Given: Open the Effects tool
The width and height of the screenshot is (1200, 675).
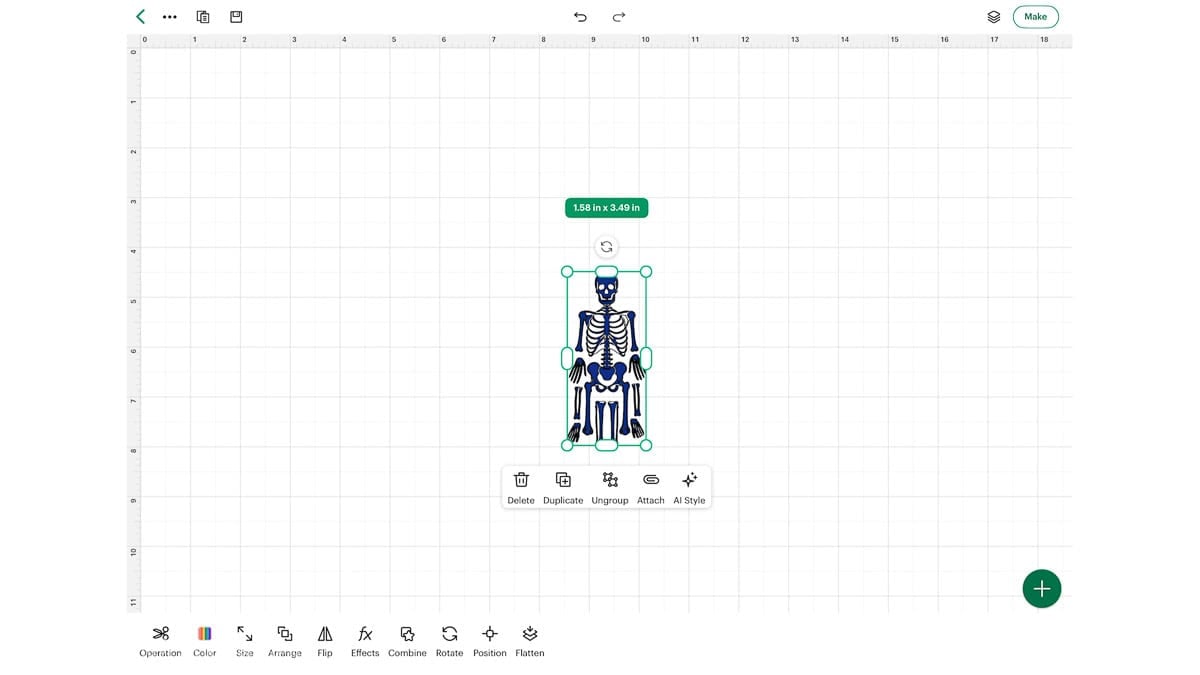Looking at the screenshot, I should click(x=365, y=641).
